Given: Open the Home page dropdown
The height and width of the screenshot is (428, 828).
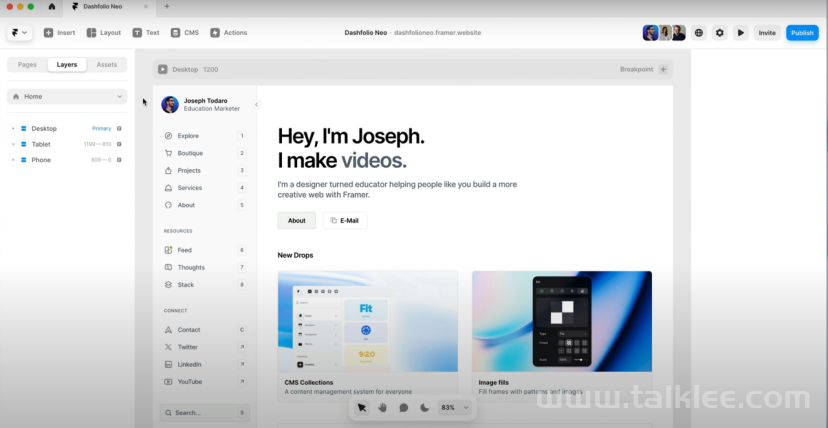Looking at the screenshot, I should click(67, 97).
